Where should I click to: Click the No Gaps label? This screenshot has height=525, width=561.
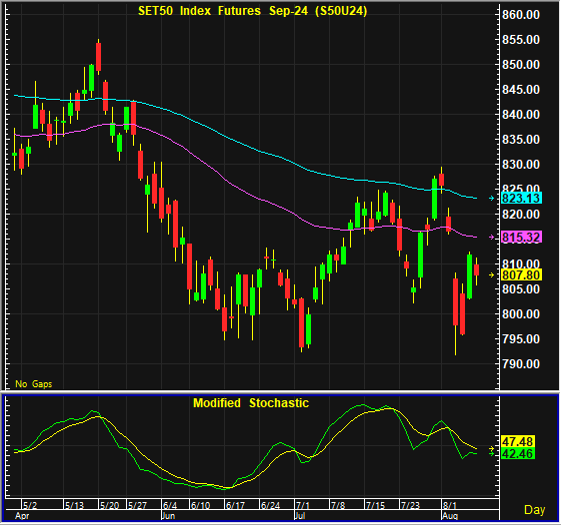point(34,384)
